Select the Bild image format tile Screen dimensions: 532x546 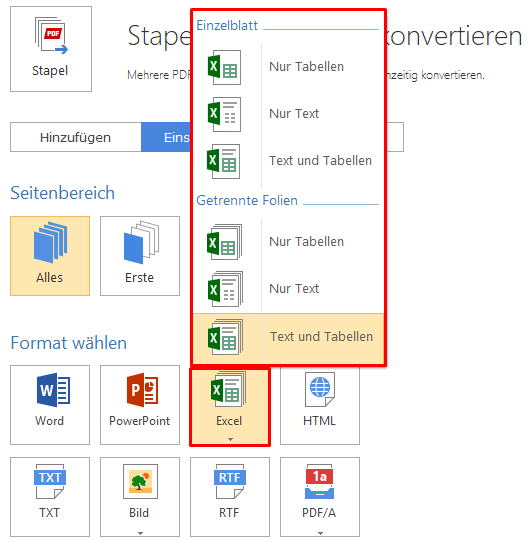[x=140, y=497]
